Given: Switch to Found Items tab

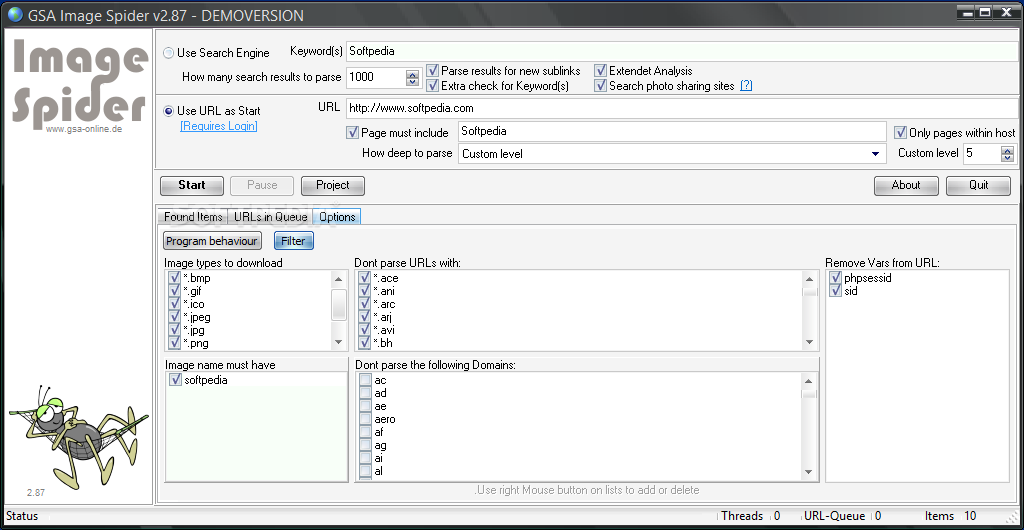Looking at the screenshot, I should click(x=193, y=217).
